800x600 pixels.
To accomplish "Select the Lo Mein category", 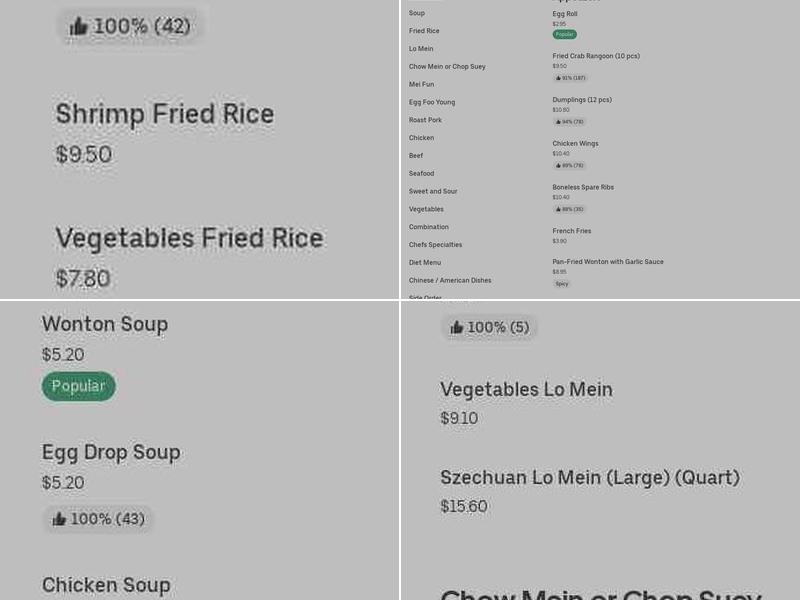I will click(421, 48).
